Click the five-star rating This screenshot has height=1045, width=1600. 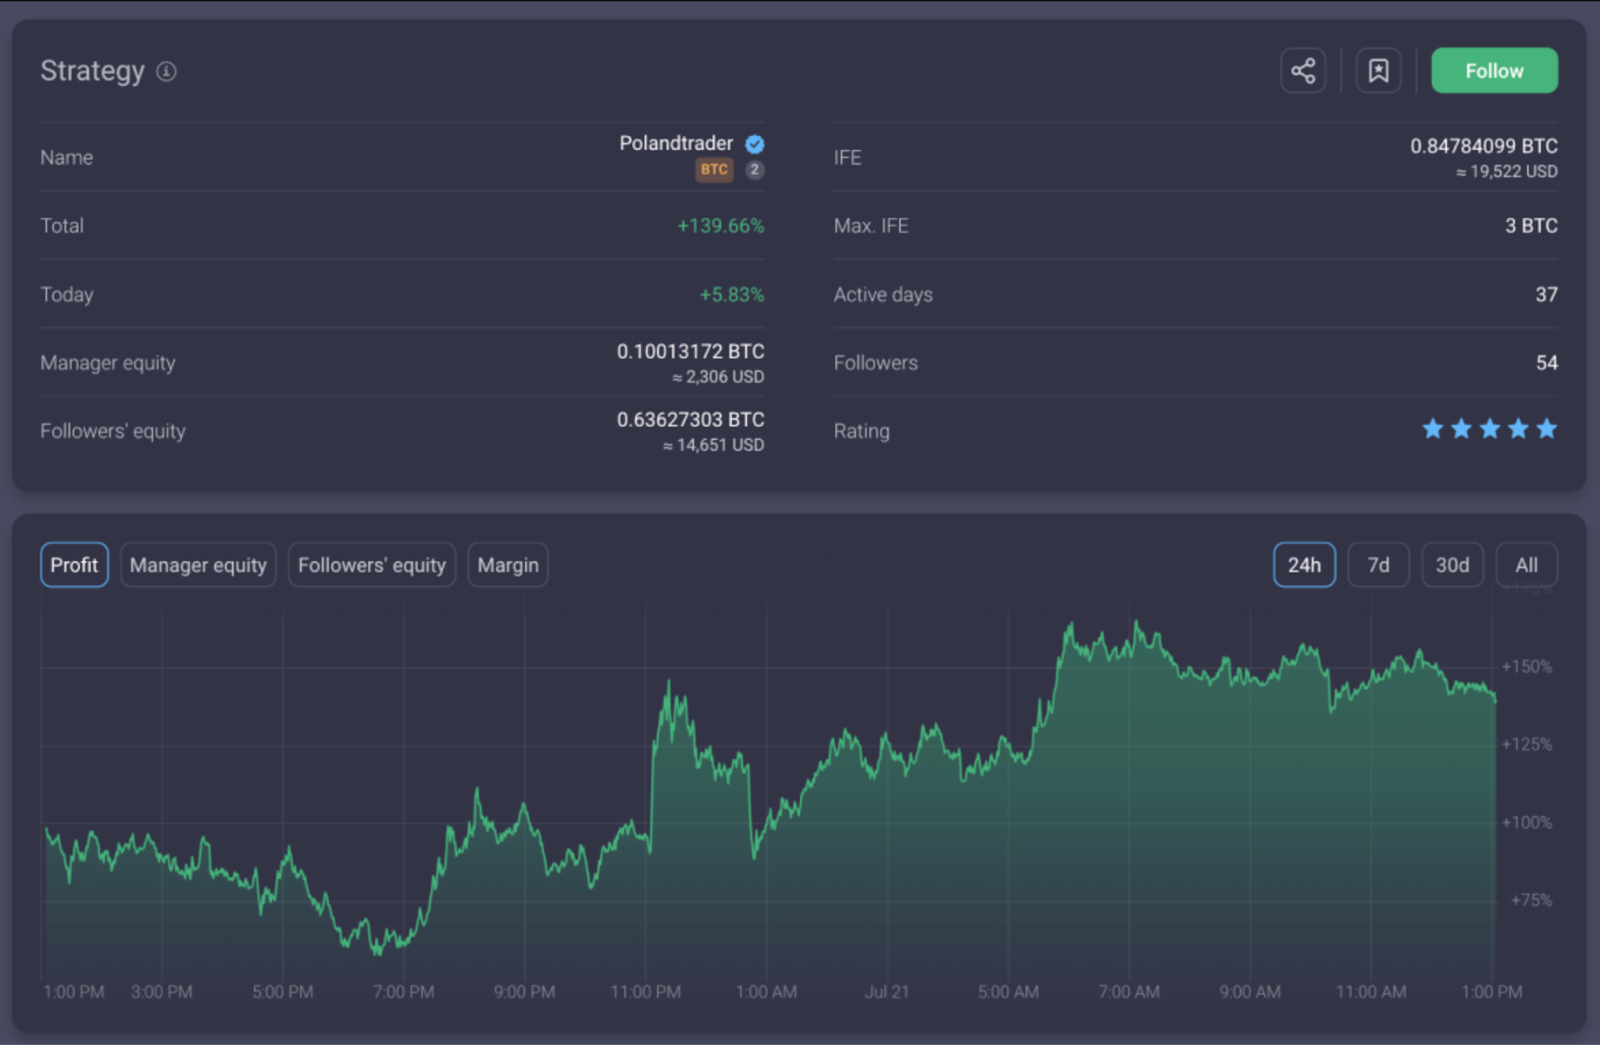(1489, 429)
